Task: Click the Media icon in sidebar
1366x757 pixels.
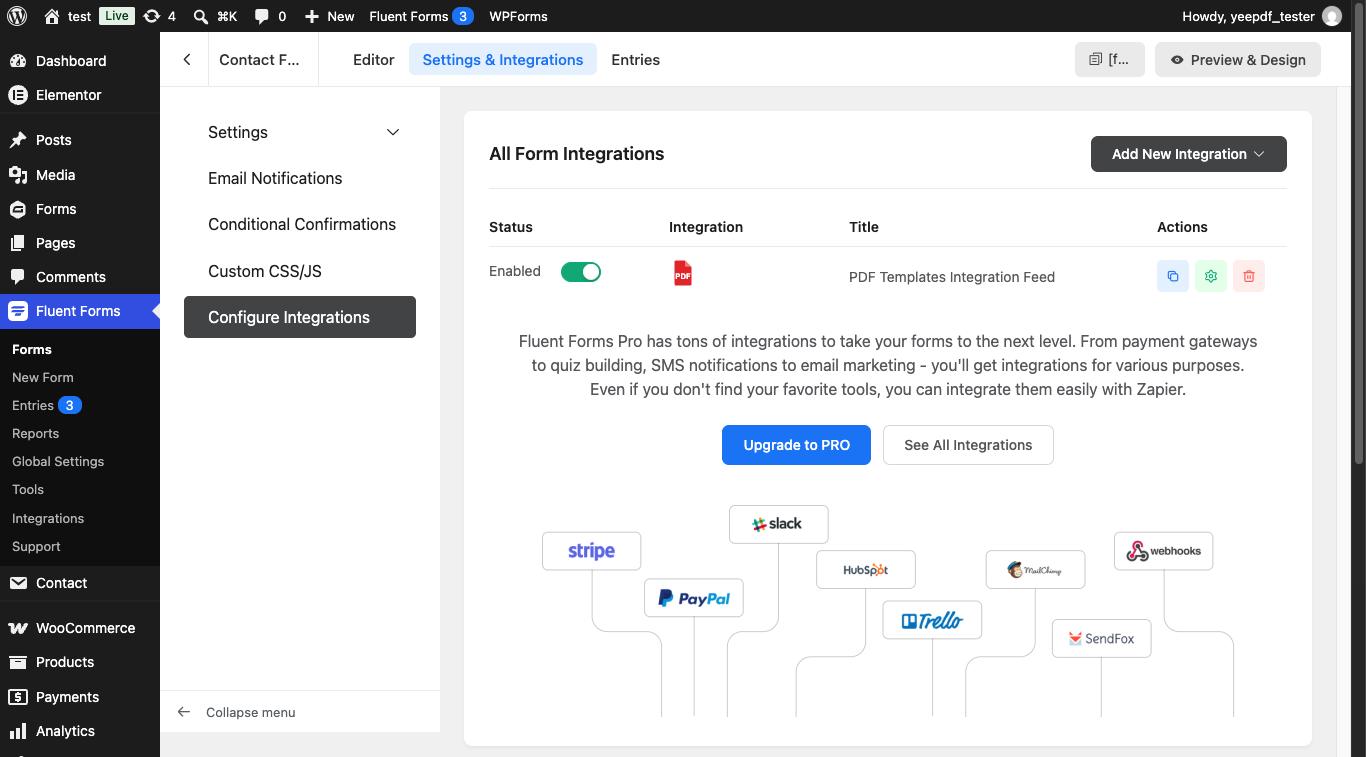Action: tap(18, 175)
